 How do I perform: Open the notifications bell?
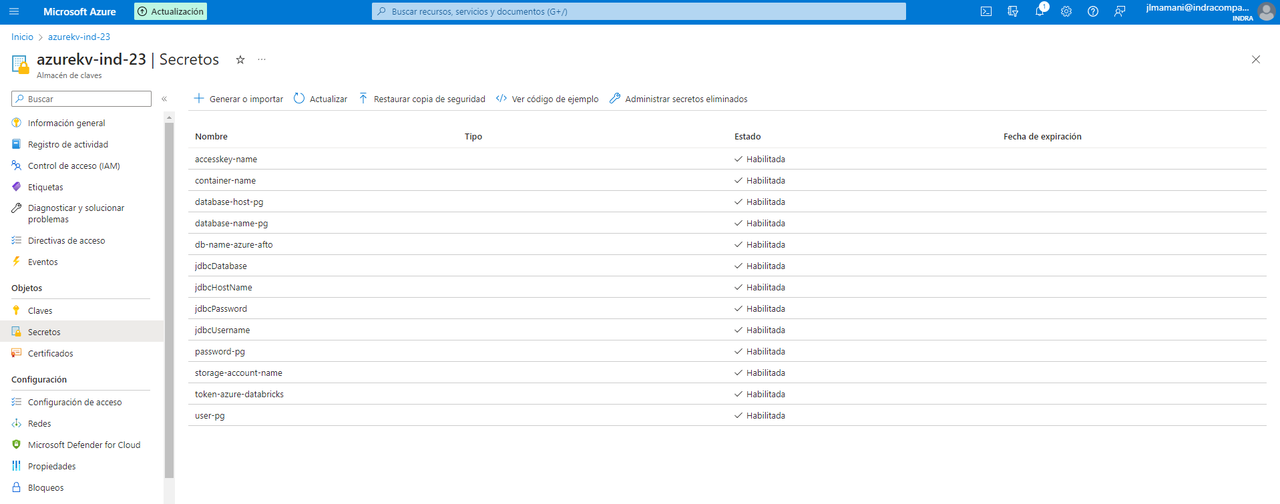point(1040,11)
